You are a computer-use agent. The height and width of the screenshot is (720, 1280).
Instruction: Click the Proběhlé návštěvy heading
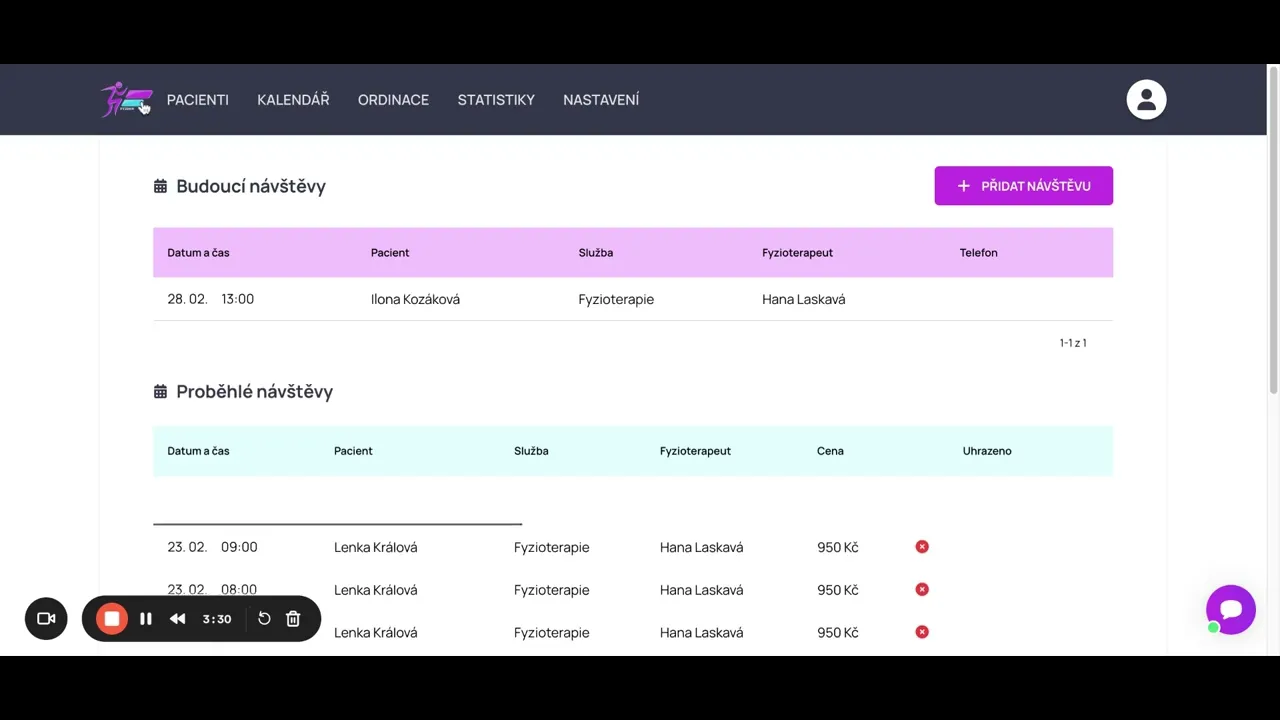pos(254,392)
